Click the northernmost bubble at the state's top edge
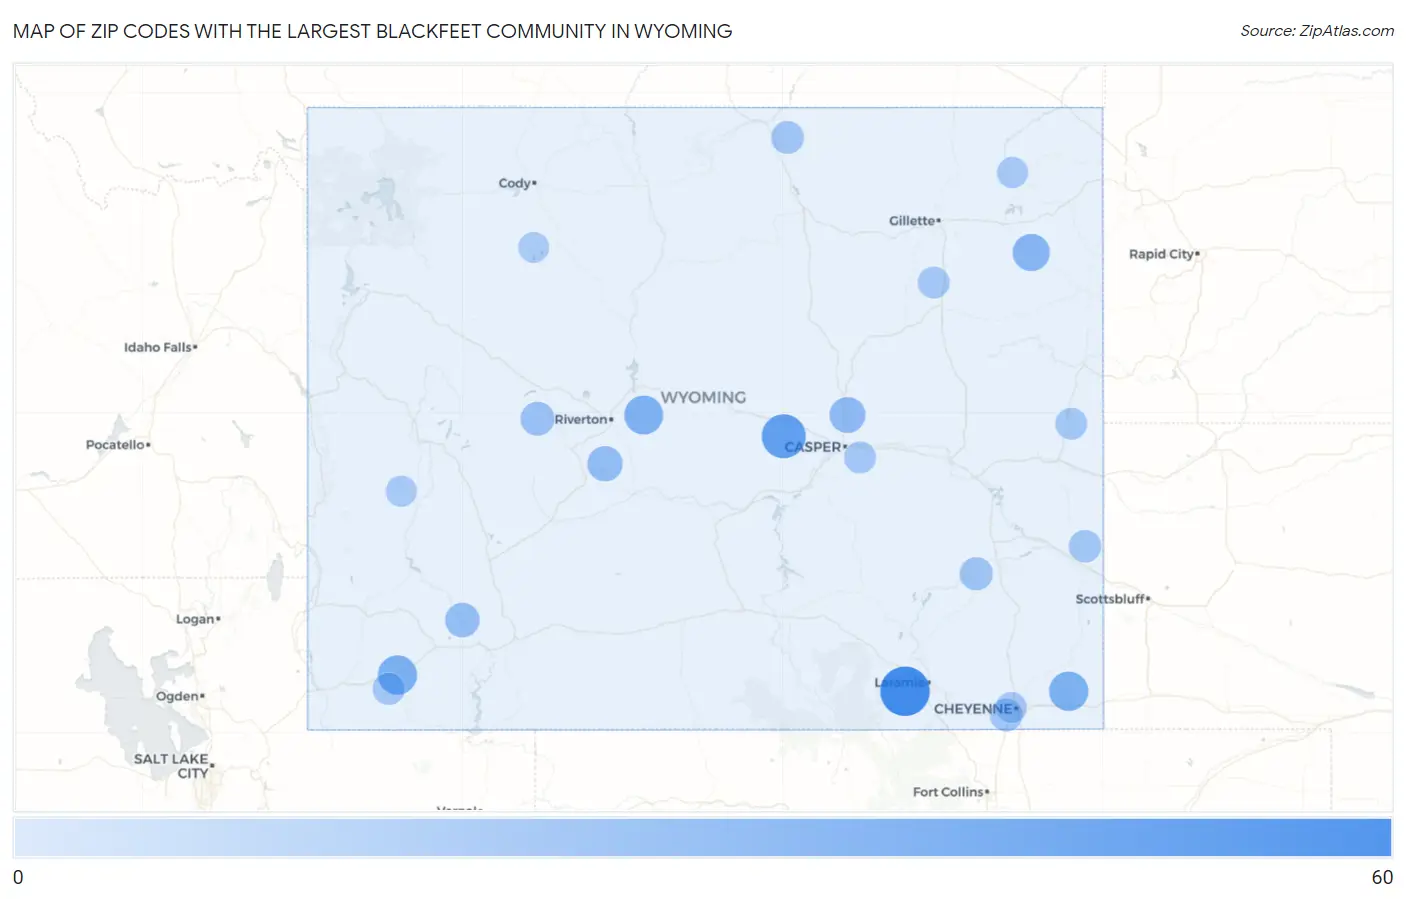The image size is (1406, 899). coord(787,137)
